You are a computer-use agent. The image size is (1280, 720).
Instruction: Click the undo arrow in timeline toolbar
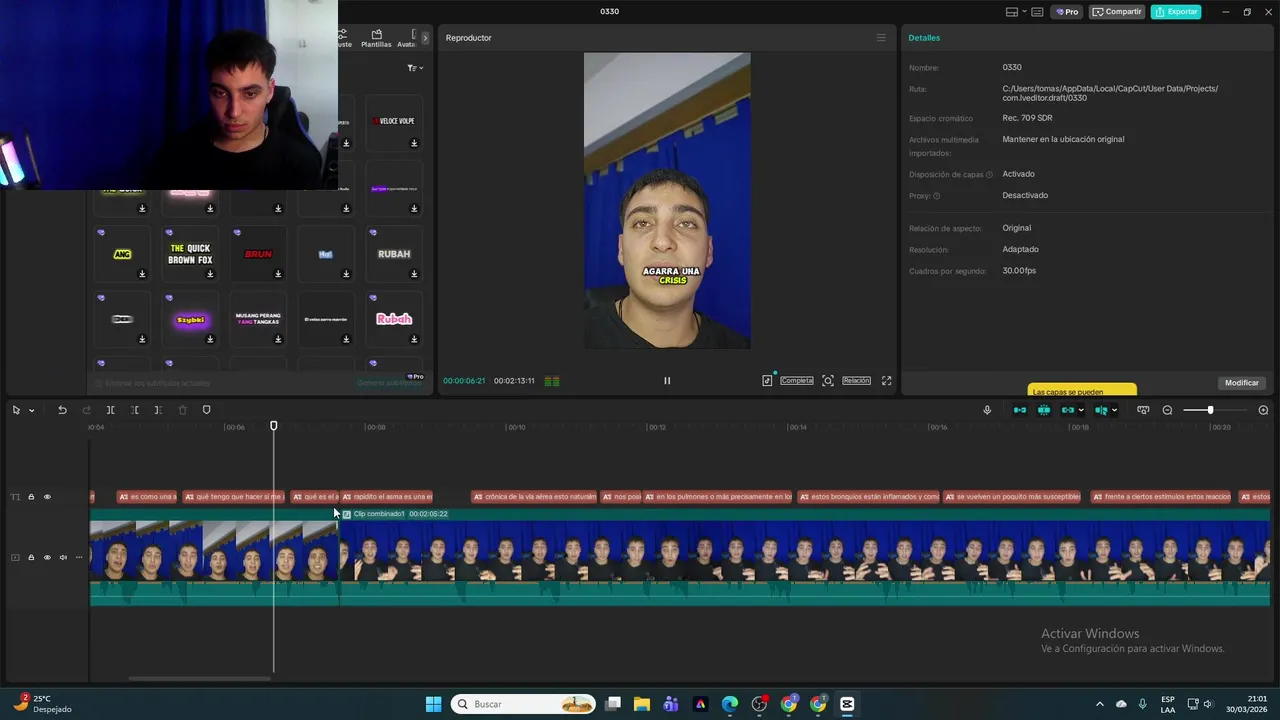pos(62,410)
